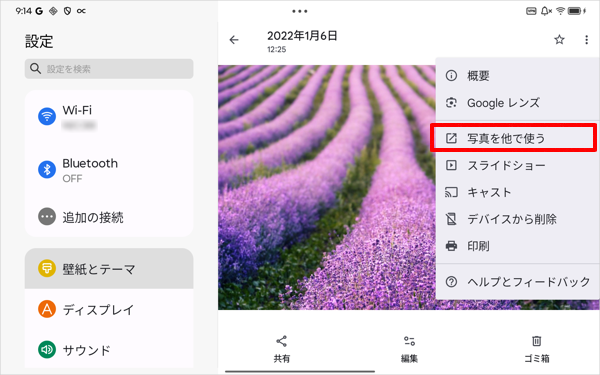The height and width of the screenshot is (375, 600).
Task: Click the Bluetooth OFF status text
Action: [72, 179]
